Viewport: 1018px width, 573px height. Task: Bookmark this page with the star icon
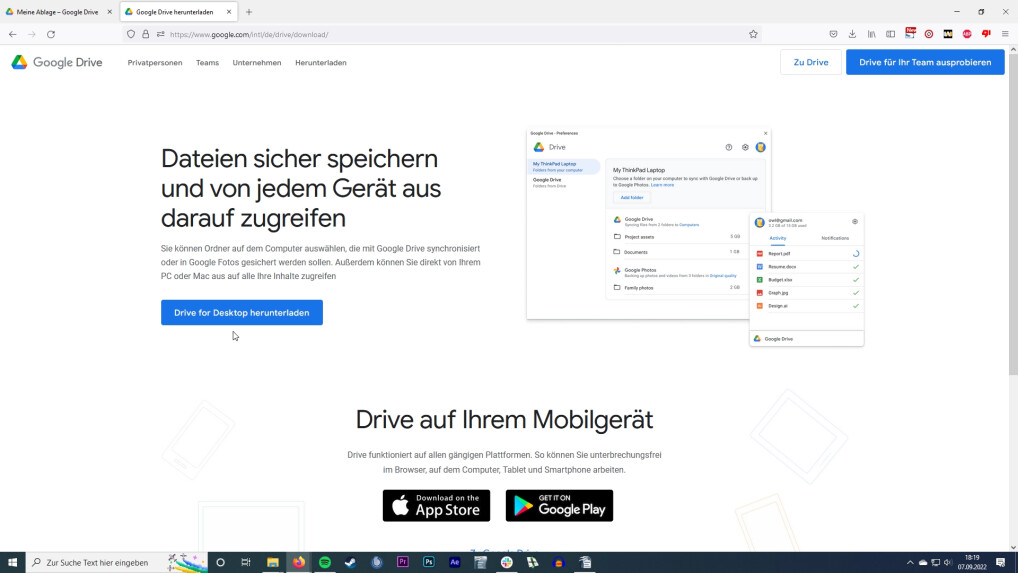[x=753, y=34]
